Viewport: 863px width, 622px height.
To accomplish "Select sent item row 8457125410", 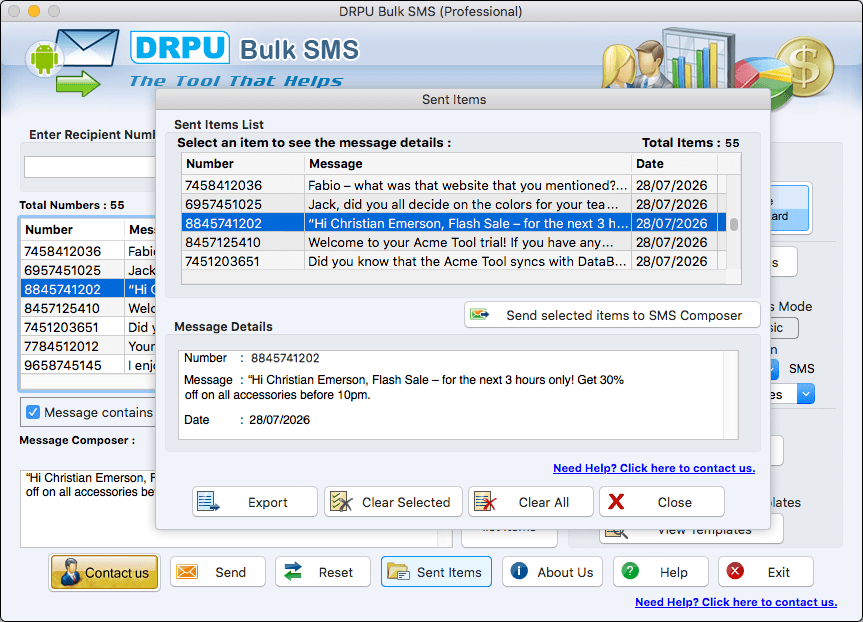I will (454, 242).
